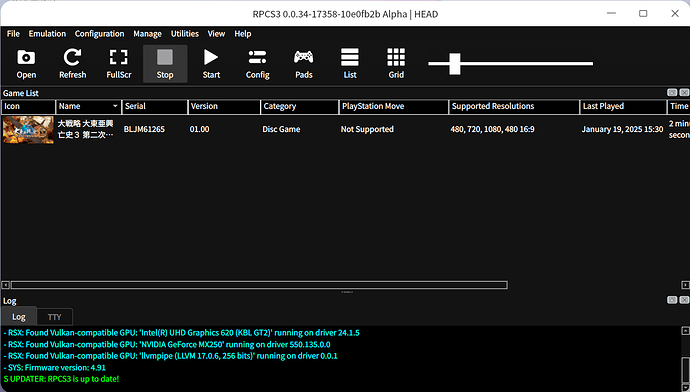This screenshot has height=392, width=690.
Task: Open the Configuration menu
Action: [99, 34]
